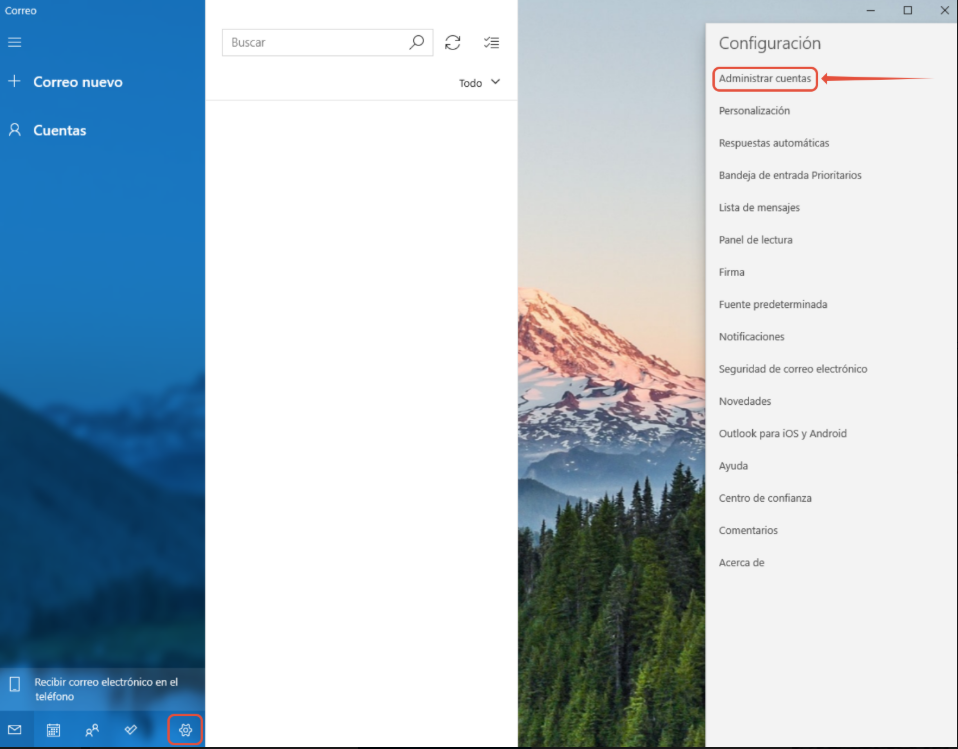Image resolution: width=958 pixels, height=749 pixels.
Task: Open Respuestas automáticas
Action: click(x=773, y=143)
